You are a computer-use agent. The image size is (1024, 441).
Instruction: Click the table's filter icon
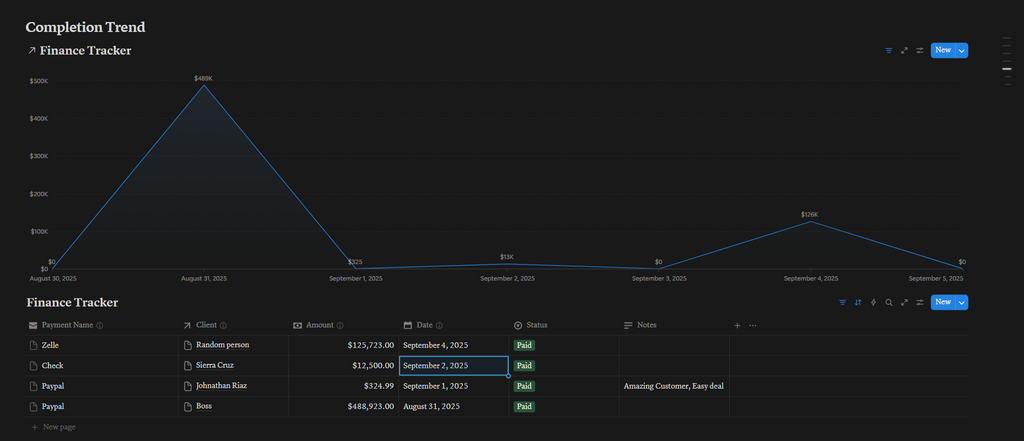843,302
